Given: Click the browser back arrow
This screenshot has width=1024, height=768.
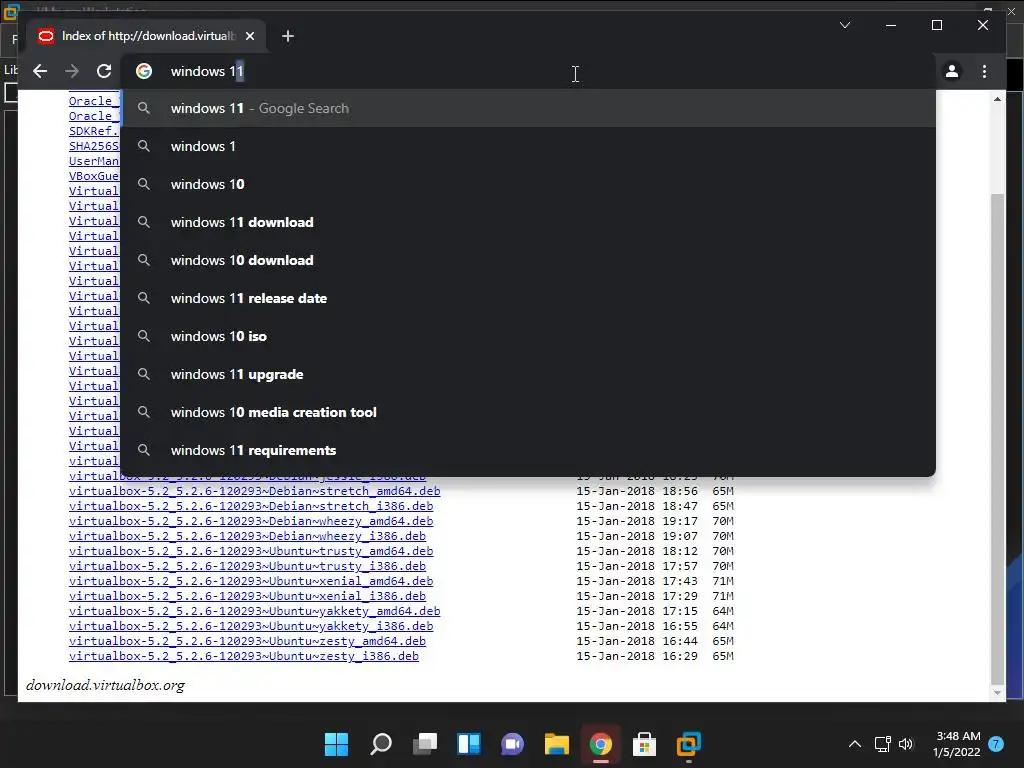Looking at the screenshot, I should (40, 71).
